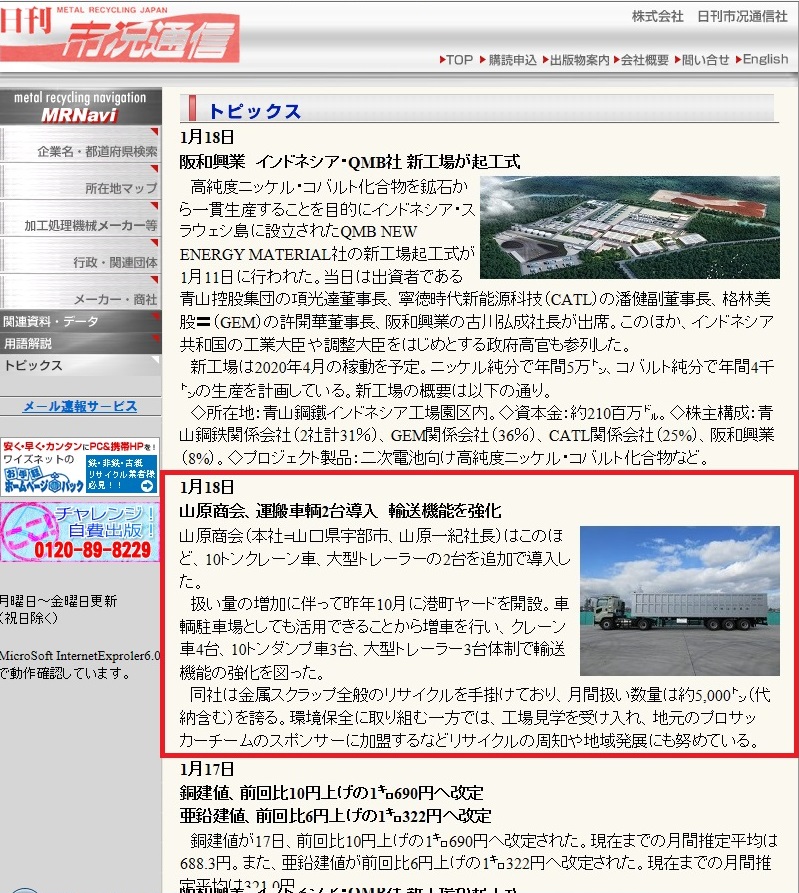Viewport: 799px width, 893px height.
Task: Select トピックス in the sidebar
Action: click(x=80, y=365)
